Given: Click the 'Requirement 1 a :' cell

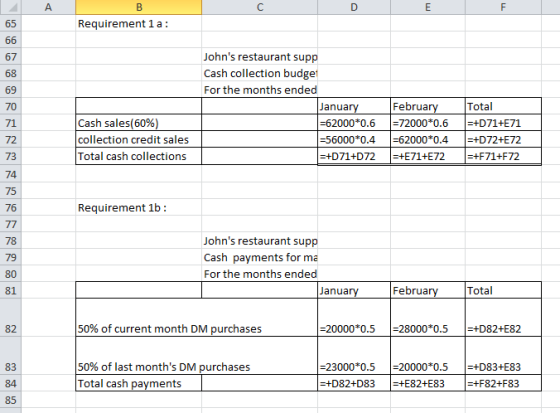Looking at the screenshot, I should [139, 24].
